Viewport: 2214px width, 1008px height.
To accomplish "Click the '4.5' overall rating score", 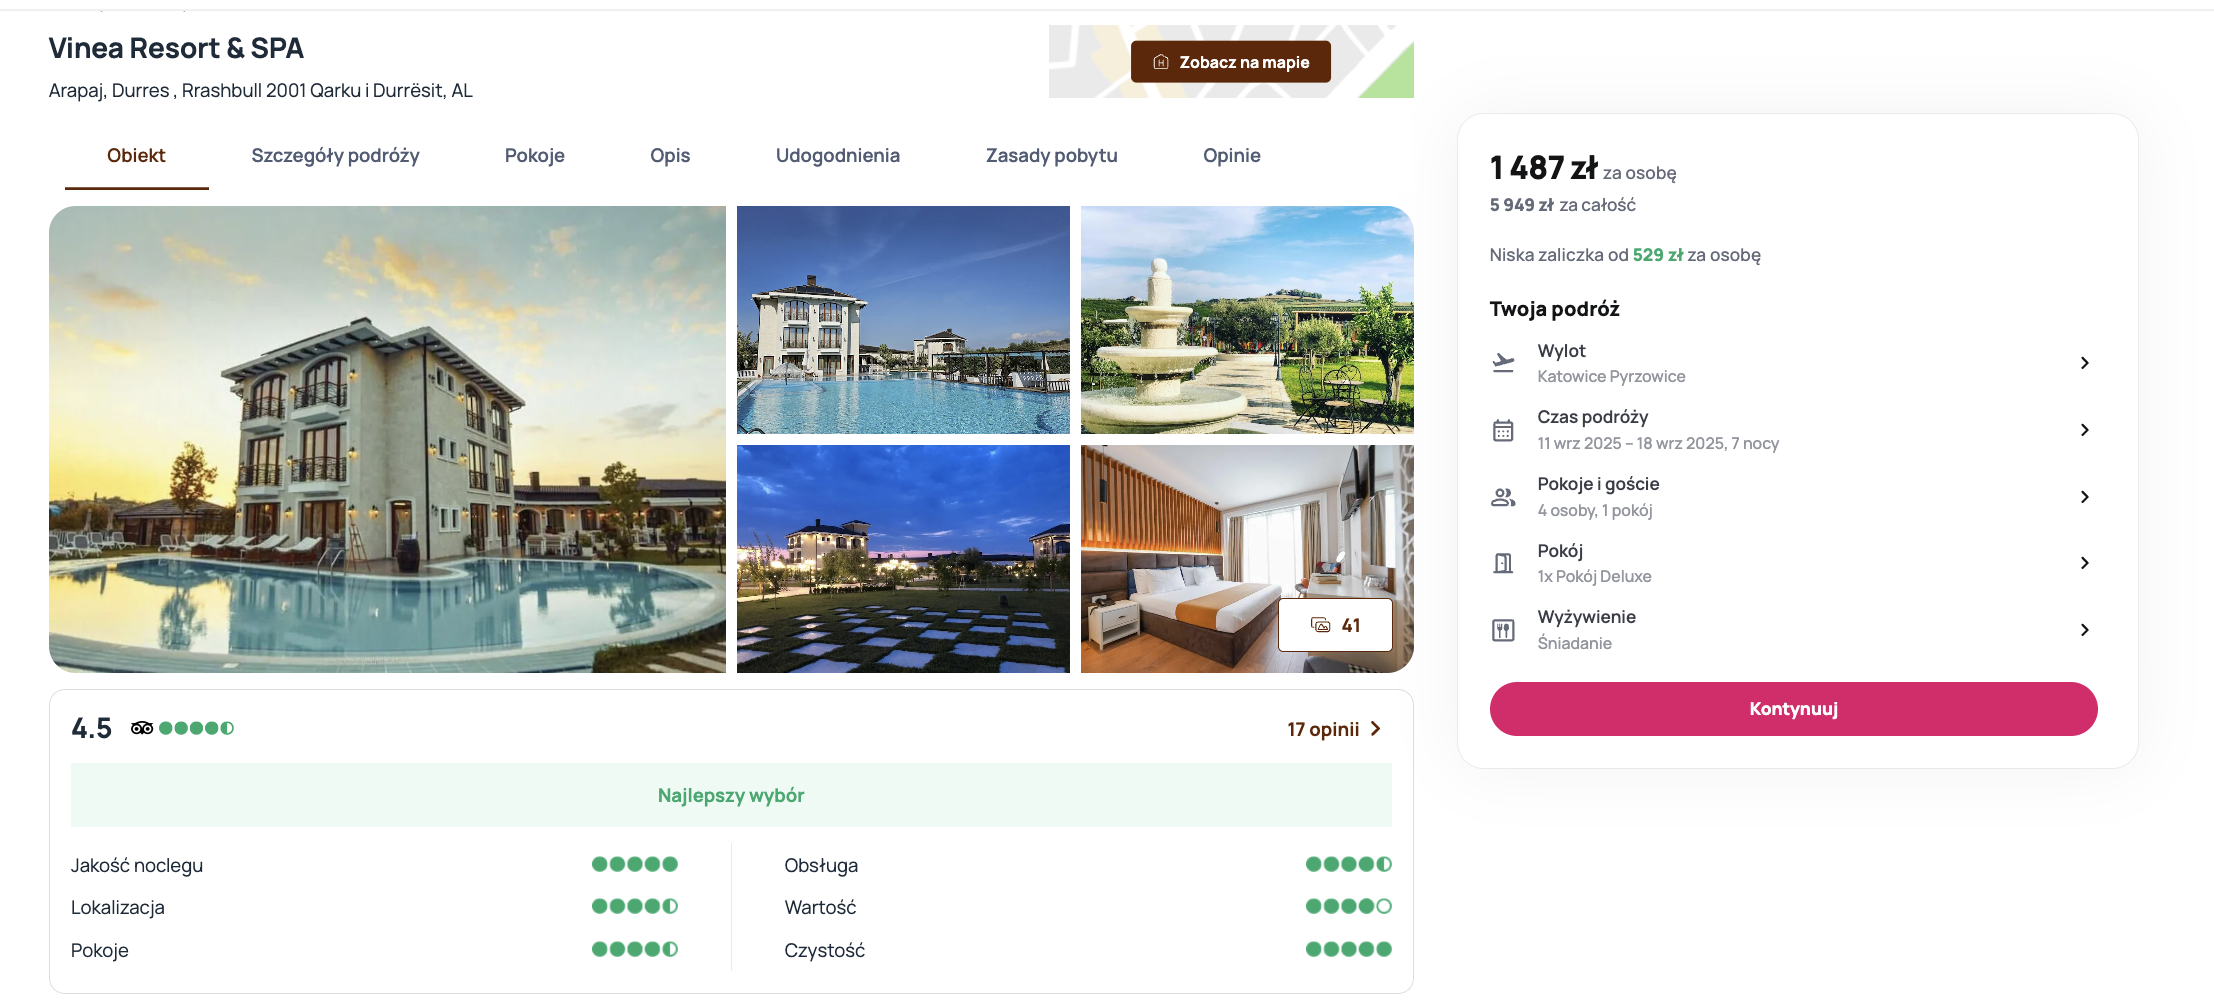I will [91, 728].
